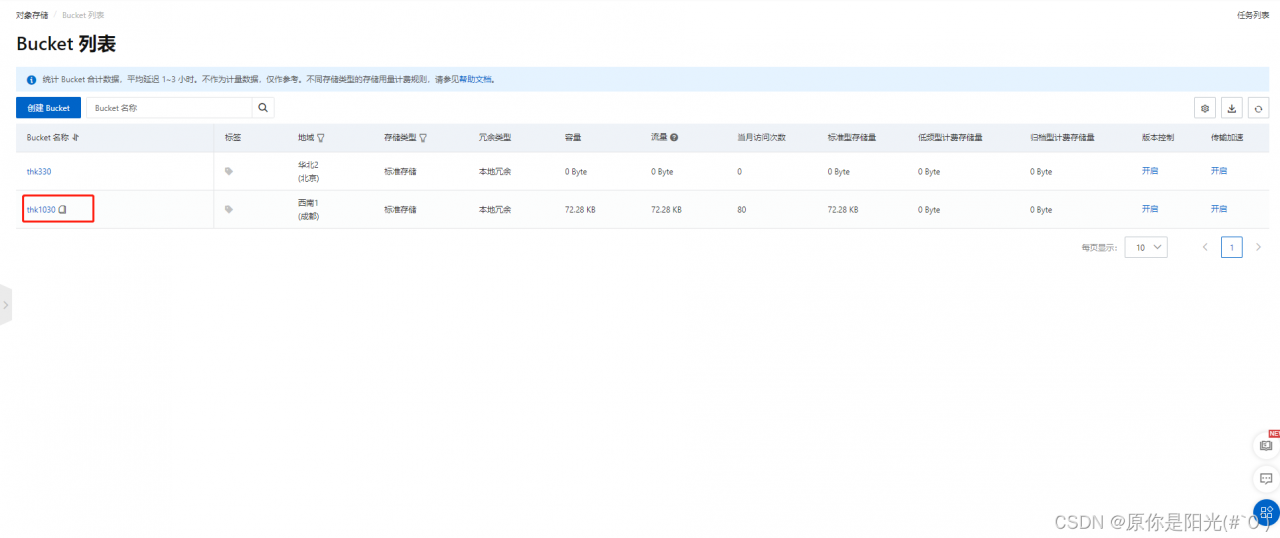The image size is (1280, 538).
Task: Enable 版本控制 for thk1030 via 开启
Action: pyautogui.click(x=1150, y=209)
